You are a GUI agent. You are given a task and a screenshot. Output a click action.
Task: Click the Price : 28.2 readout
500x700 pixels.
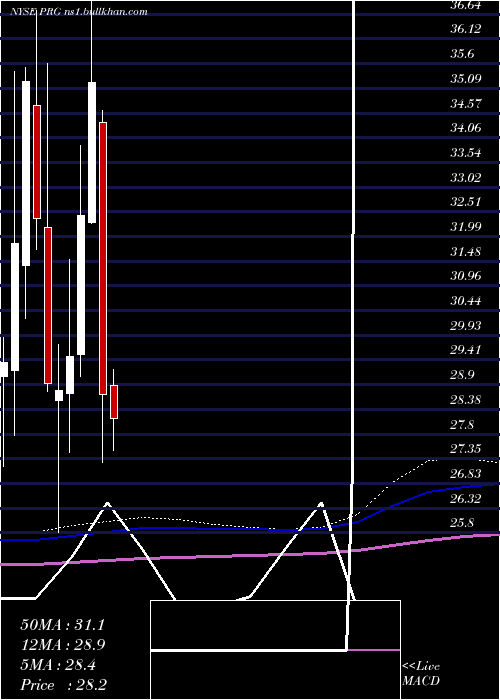[63, 685]
